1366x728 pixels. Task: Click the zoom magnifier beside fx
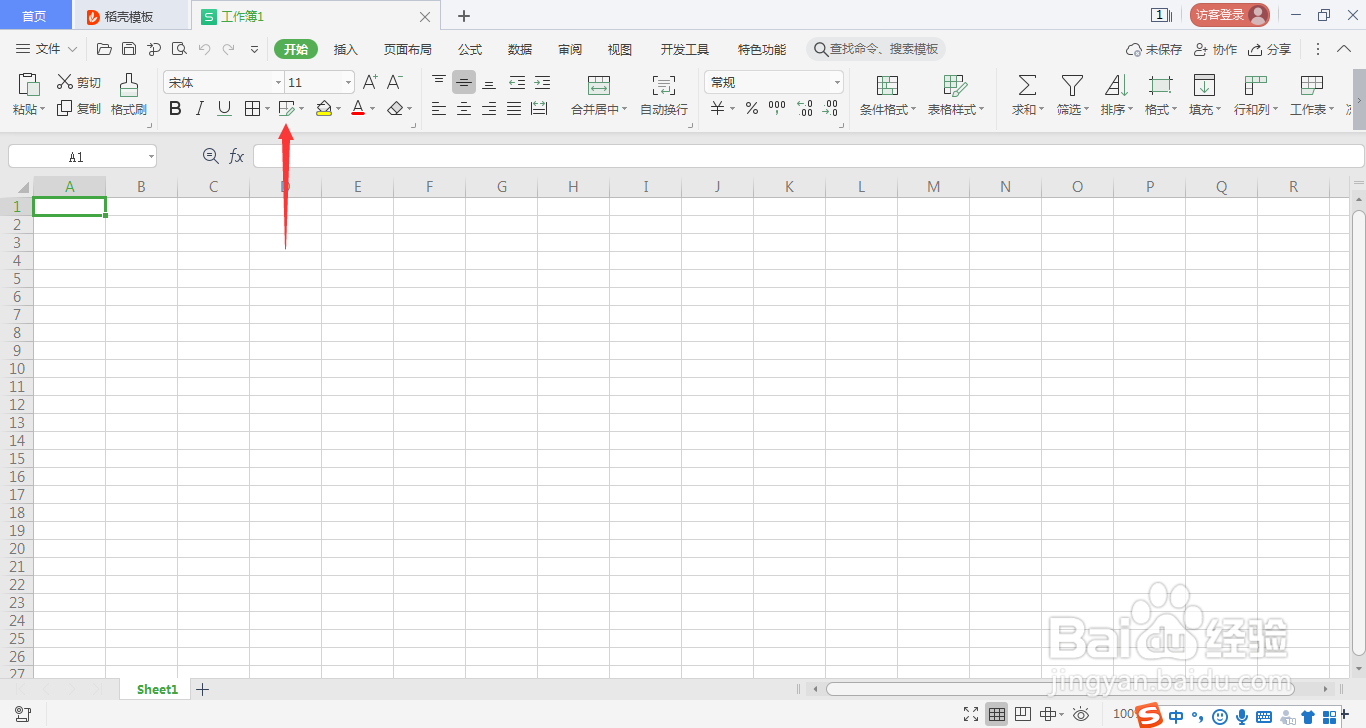click(210, 156)
